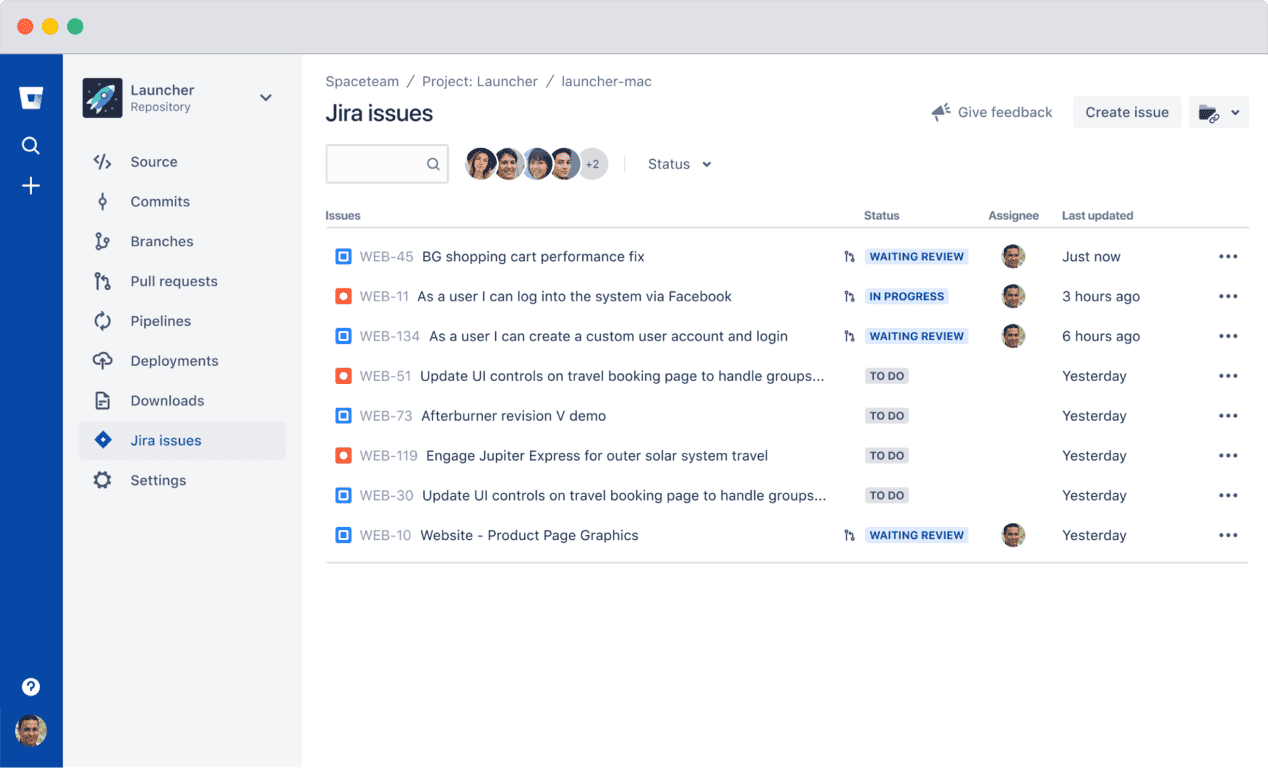Select the Source code icon
This screenshot has height=768, width=1268.
click(101, 161)
